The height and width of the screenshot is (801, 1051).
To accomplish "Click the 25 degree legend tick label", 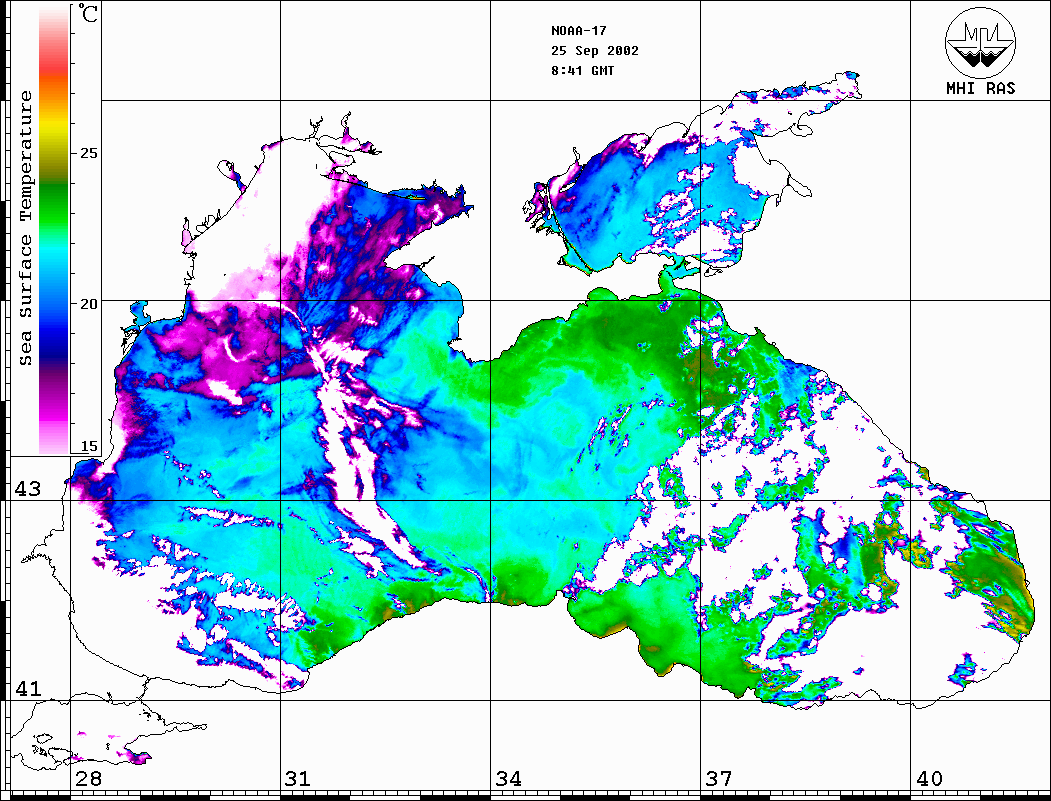I will (89, 153).
